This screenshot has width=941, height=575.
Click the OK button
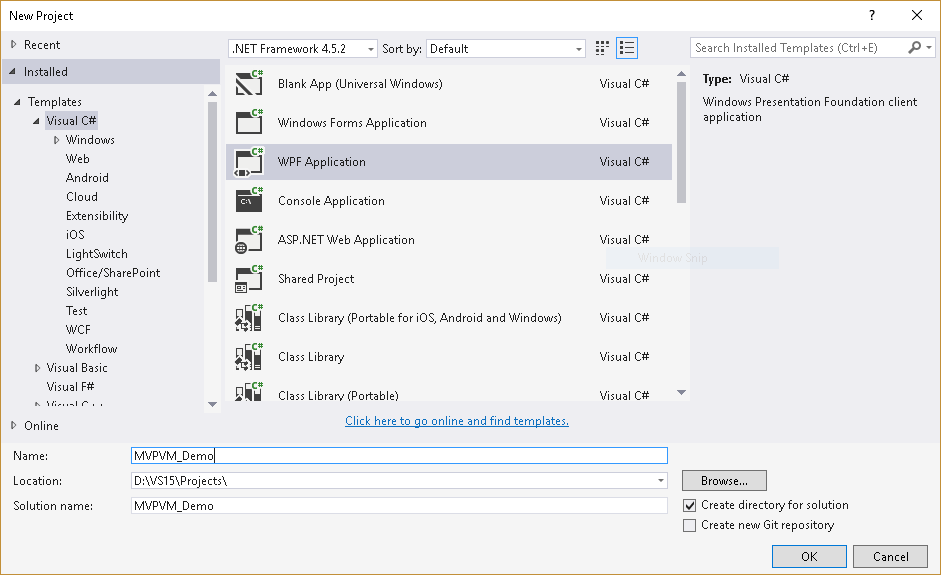(x=809, y=556)
